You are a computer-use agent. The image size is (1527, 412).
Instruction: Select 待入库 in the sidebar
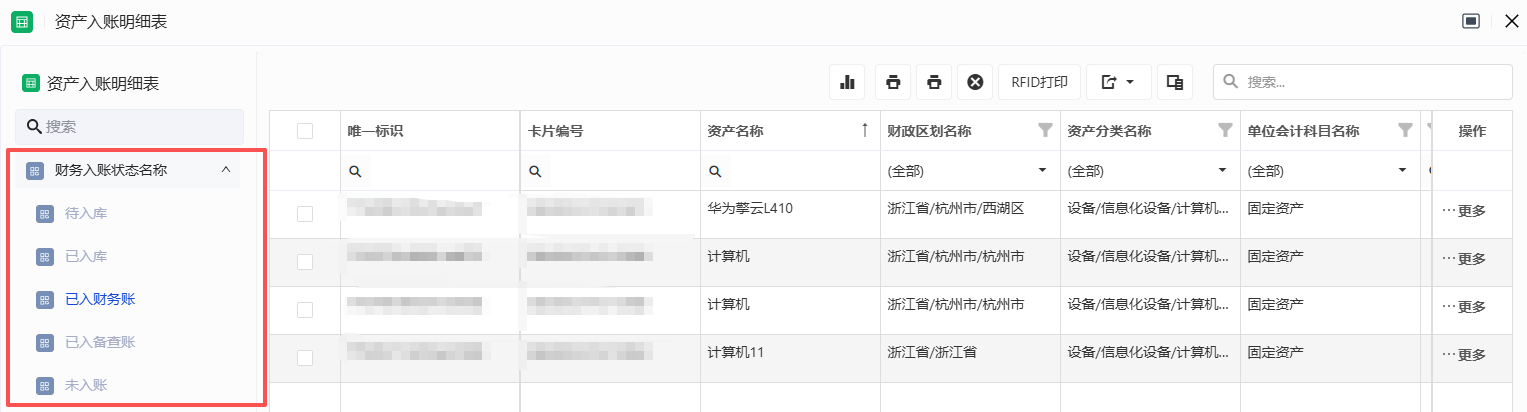pyautogui.click(x=86, y=213)
